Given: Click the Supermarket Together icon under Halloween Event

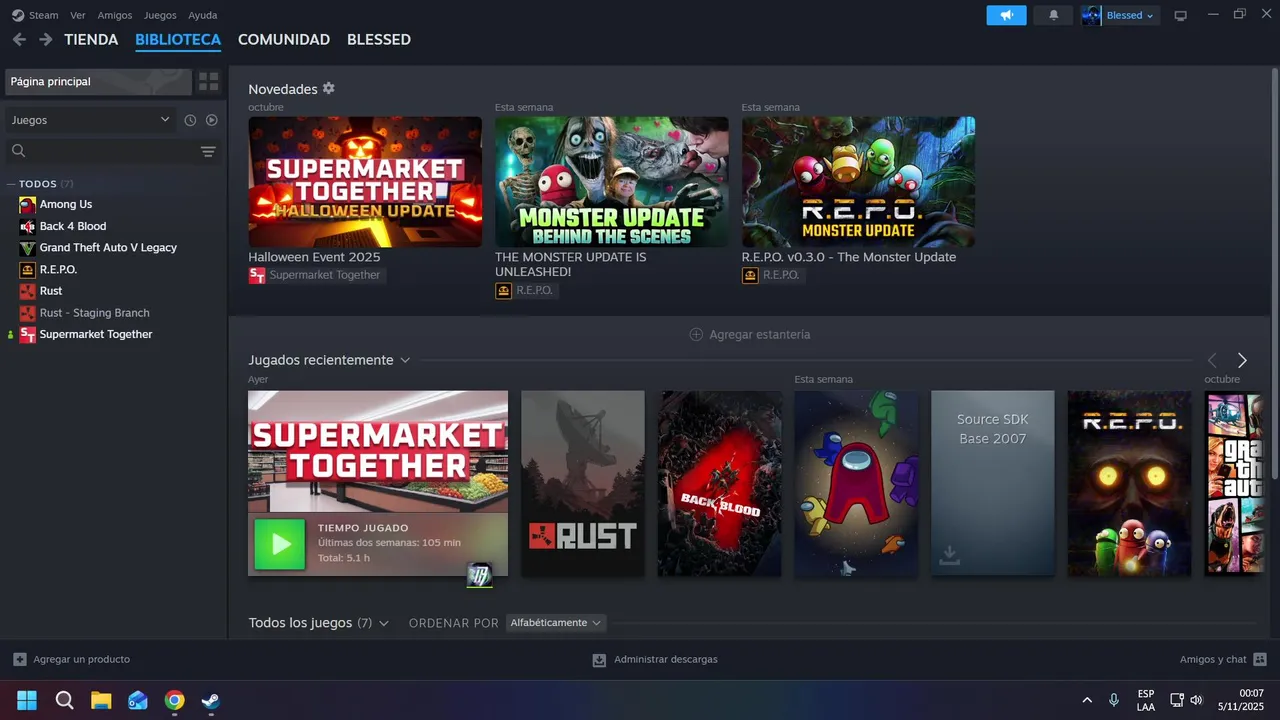Looking at the screenshot, I should (x=257, y=275).
